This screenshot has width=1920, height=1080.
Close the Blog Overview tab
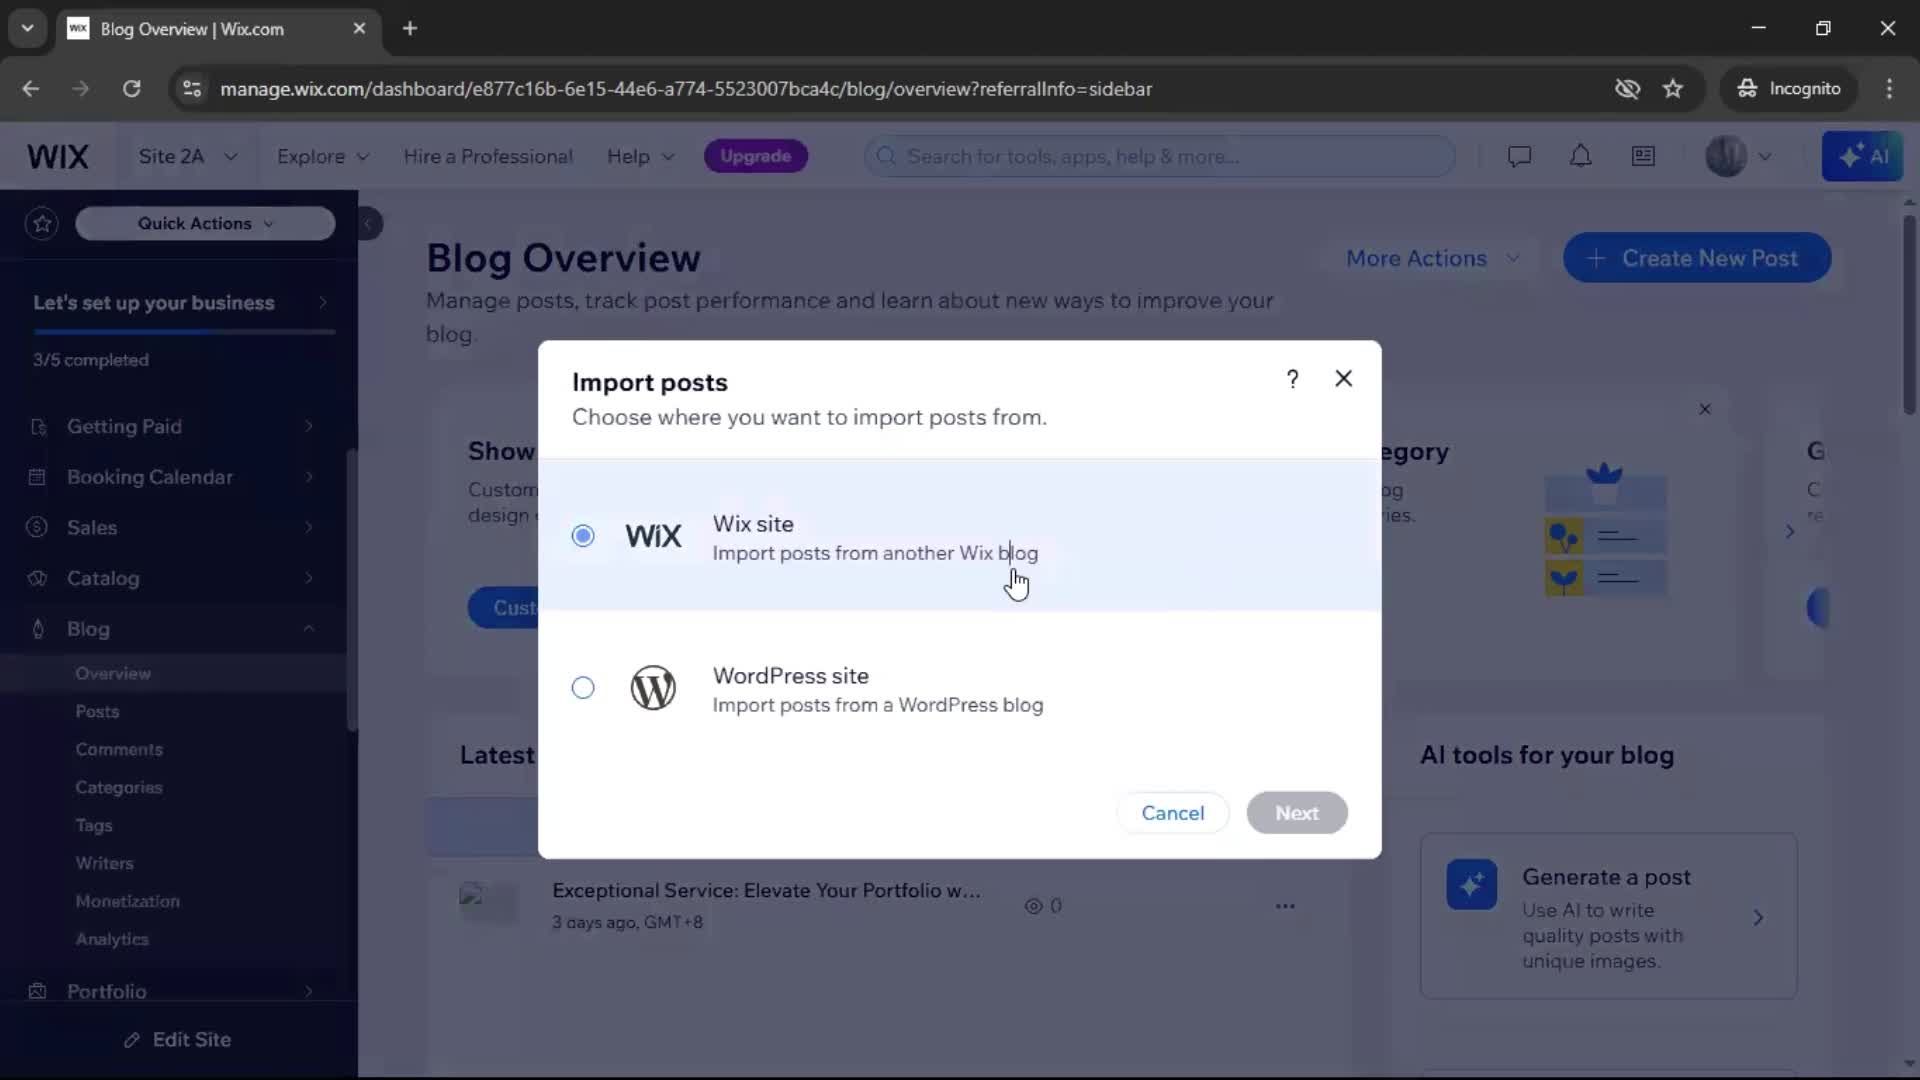(359, 29)
